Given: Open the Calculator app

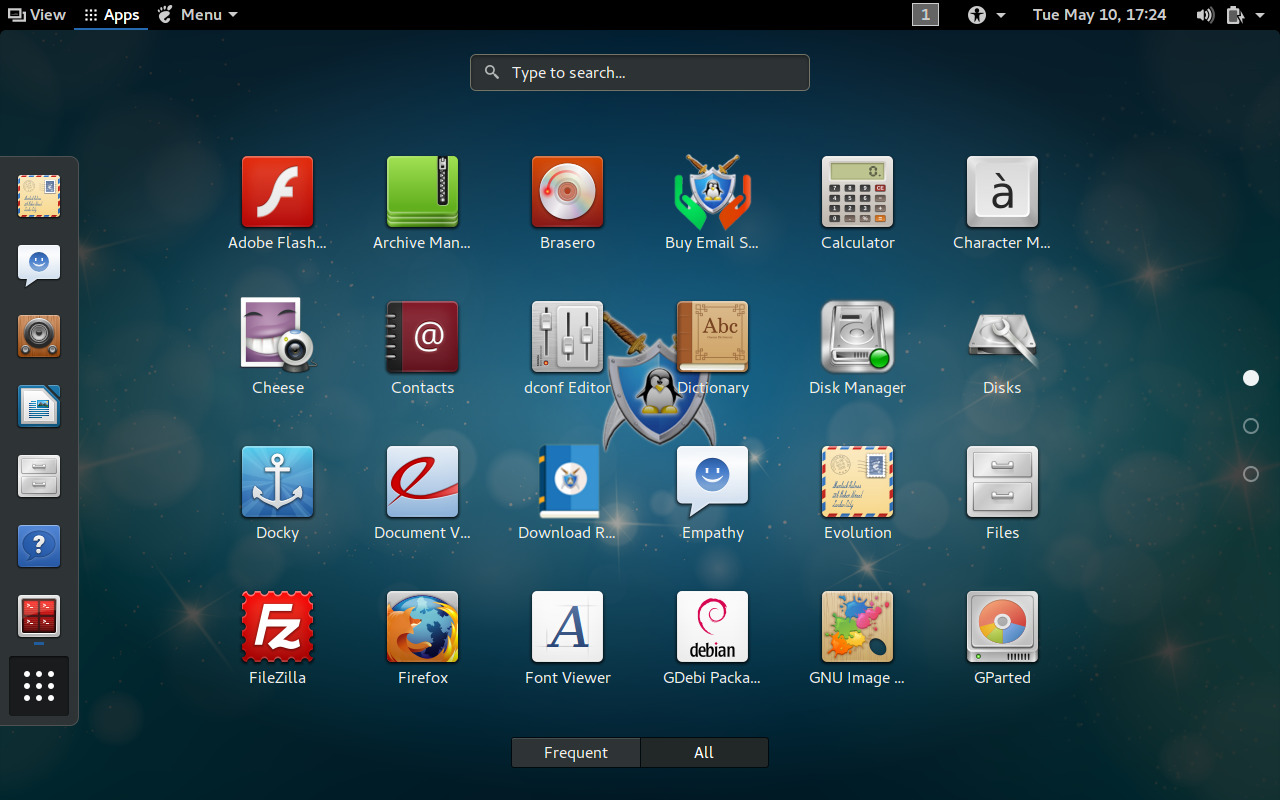Looking at the screenshot, I should click(857, 192).
